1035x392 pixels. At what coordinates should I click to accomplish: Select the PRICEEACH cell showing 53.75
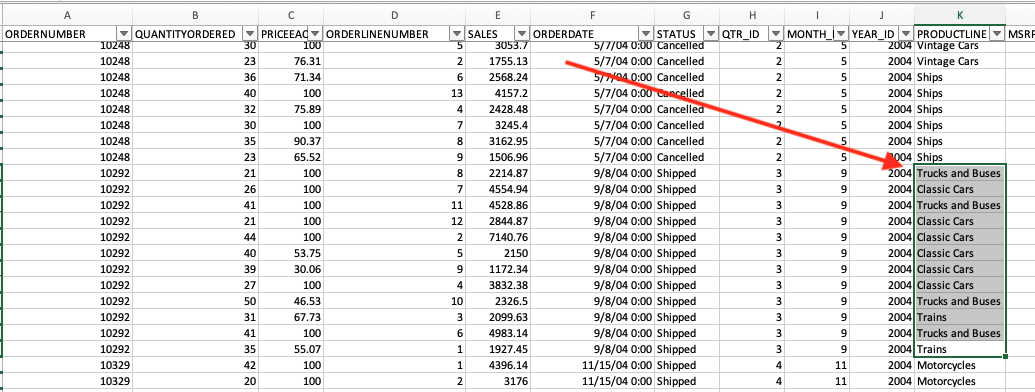pos(291,253)
